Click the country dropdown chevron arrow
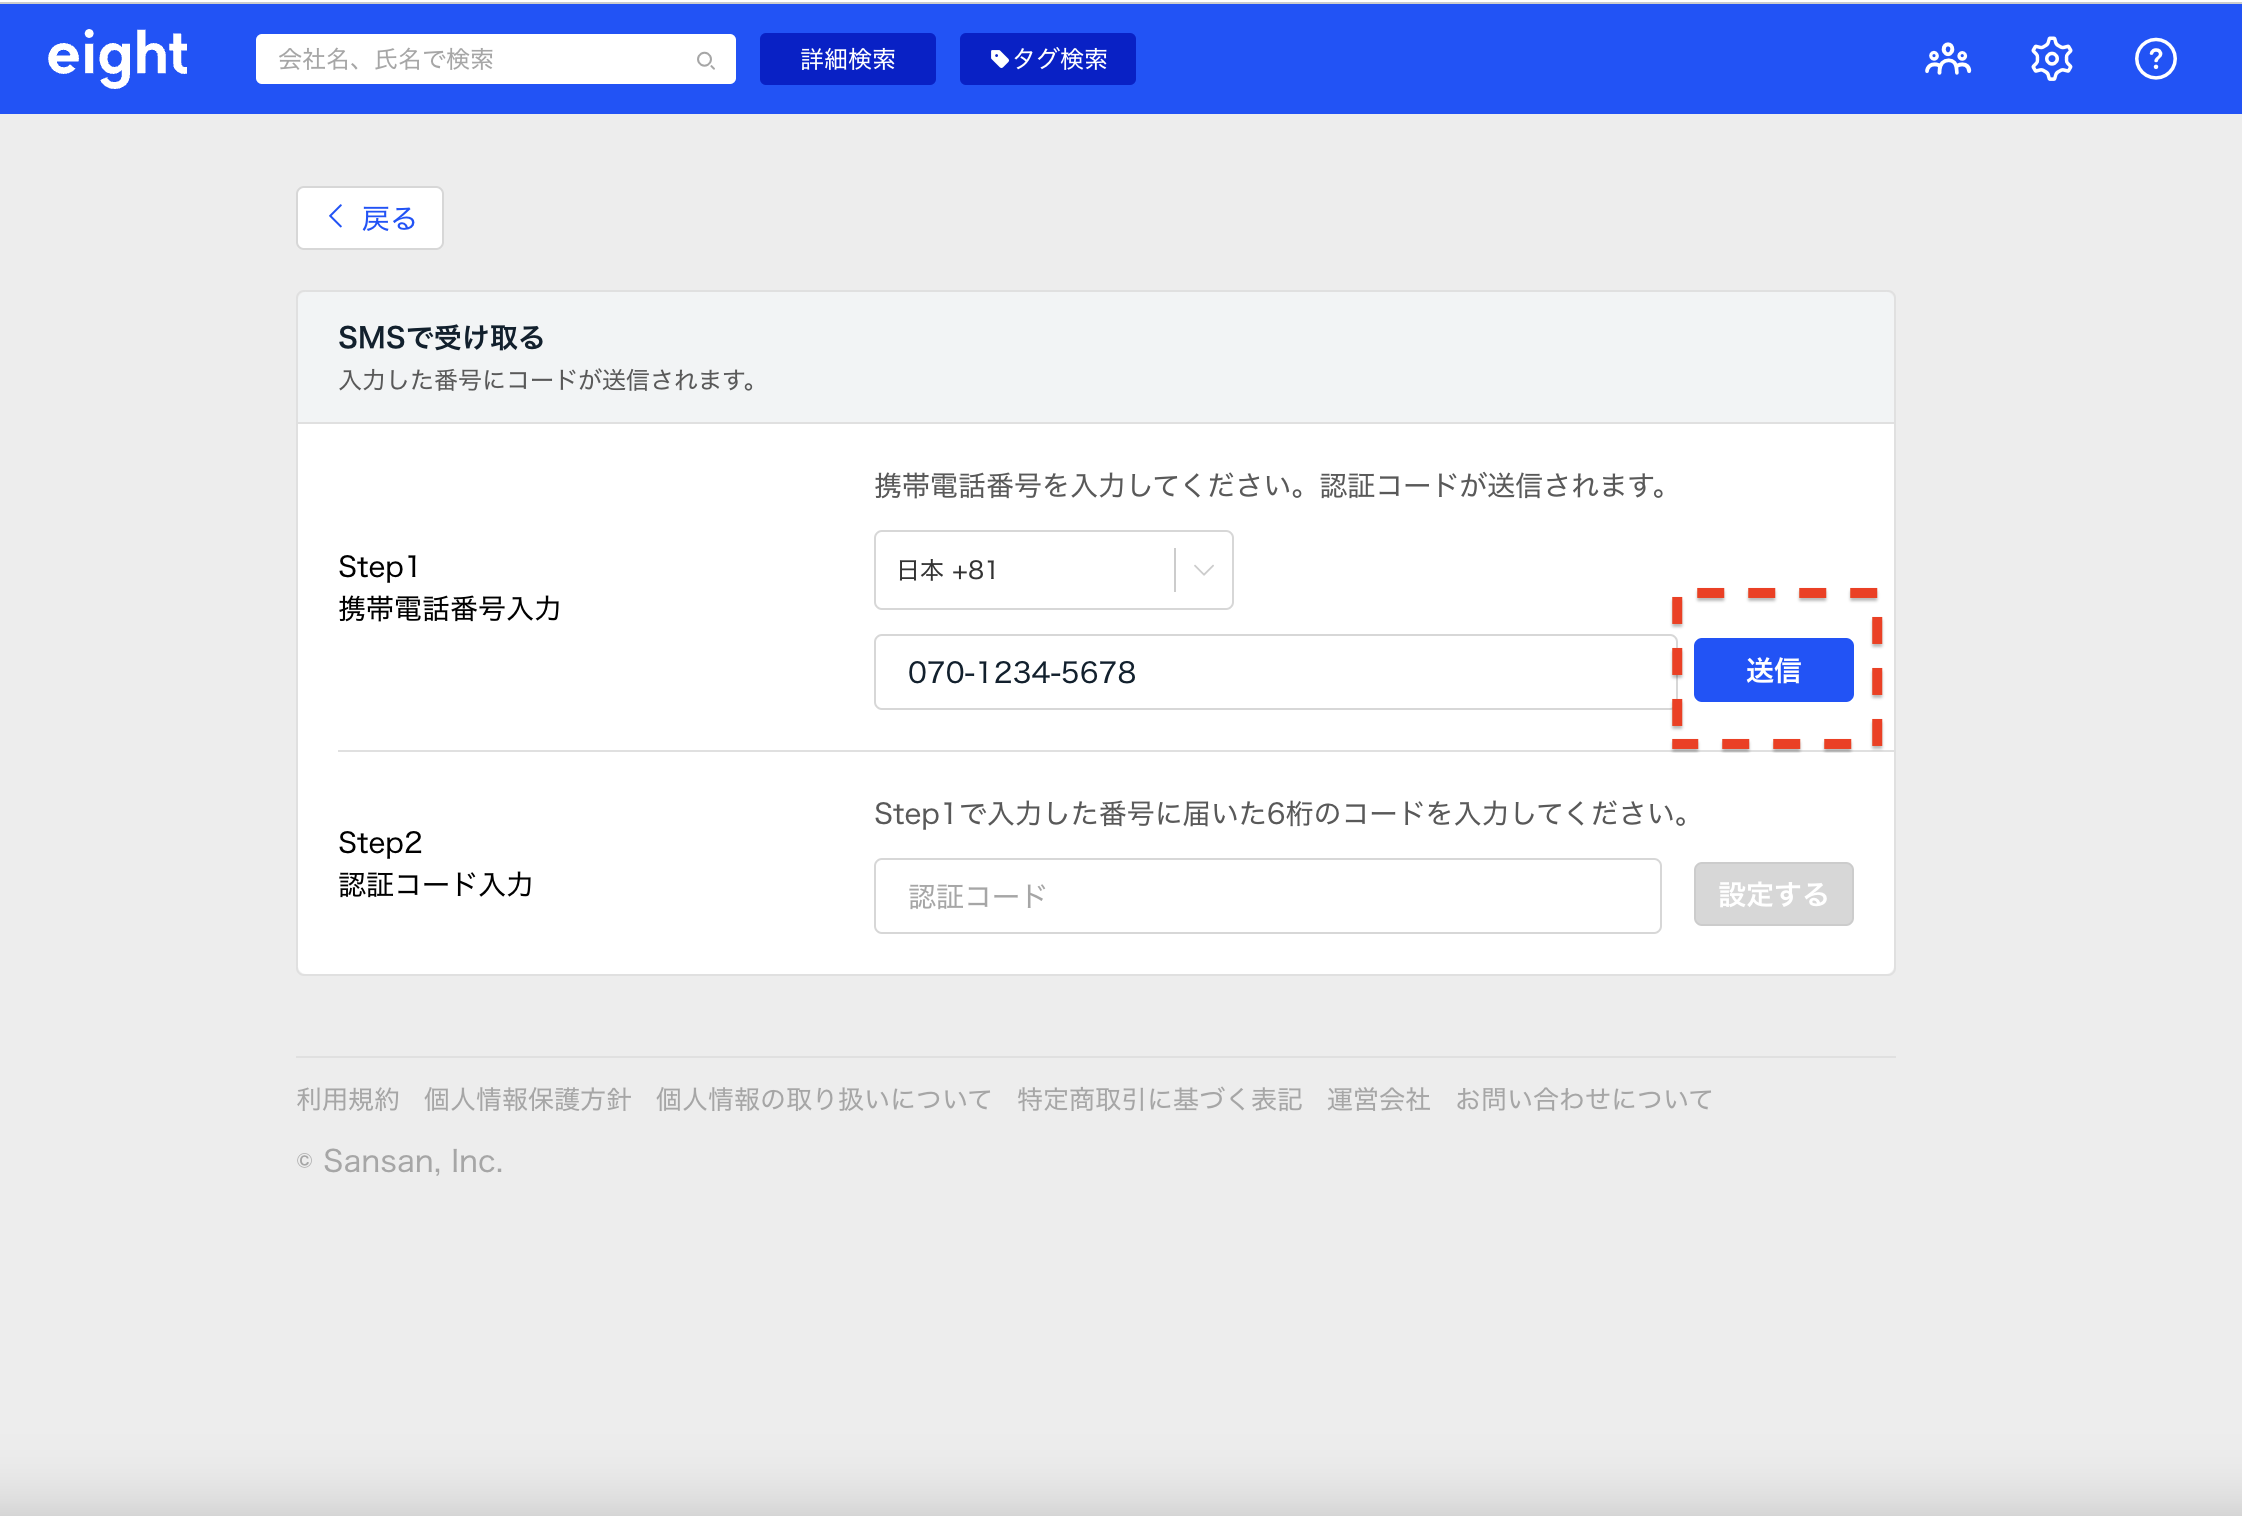The height and width of the screenshot is (1516, 2242). point(1204,570)
